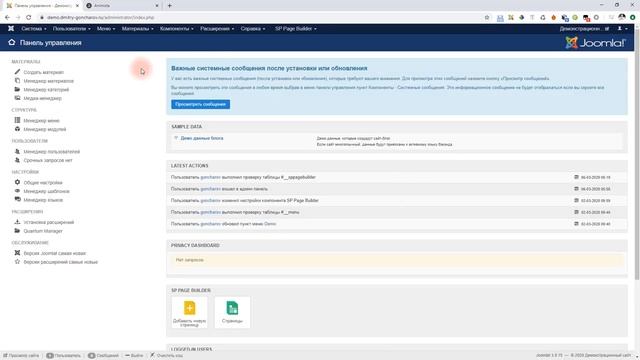Open the SP Page Builder dropdown menu
This screenshot has width=640, height=360.
click(x=296, y=29)
